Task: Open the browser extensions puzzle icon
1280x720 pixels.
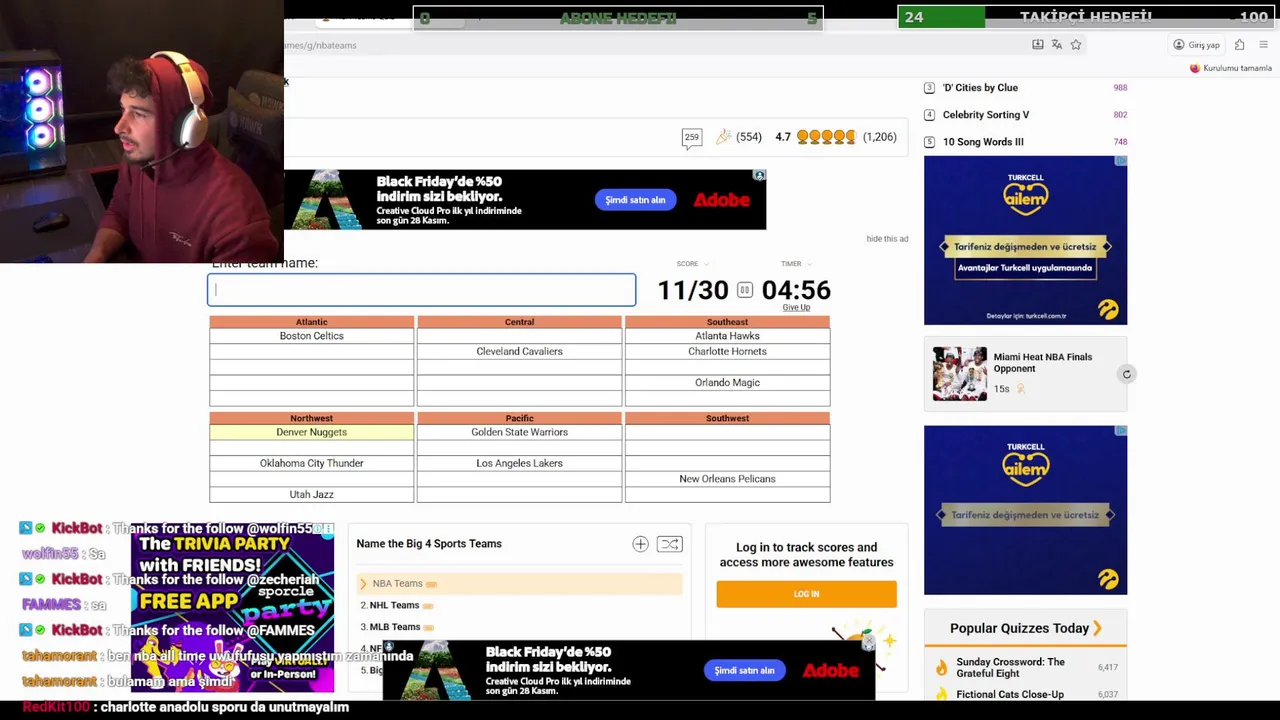Action: [x=1239, y=45]
